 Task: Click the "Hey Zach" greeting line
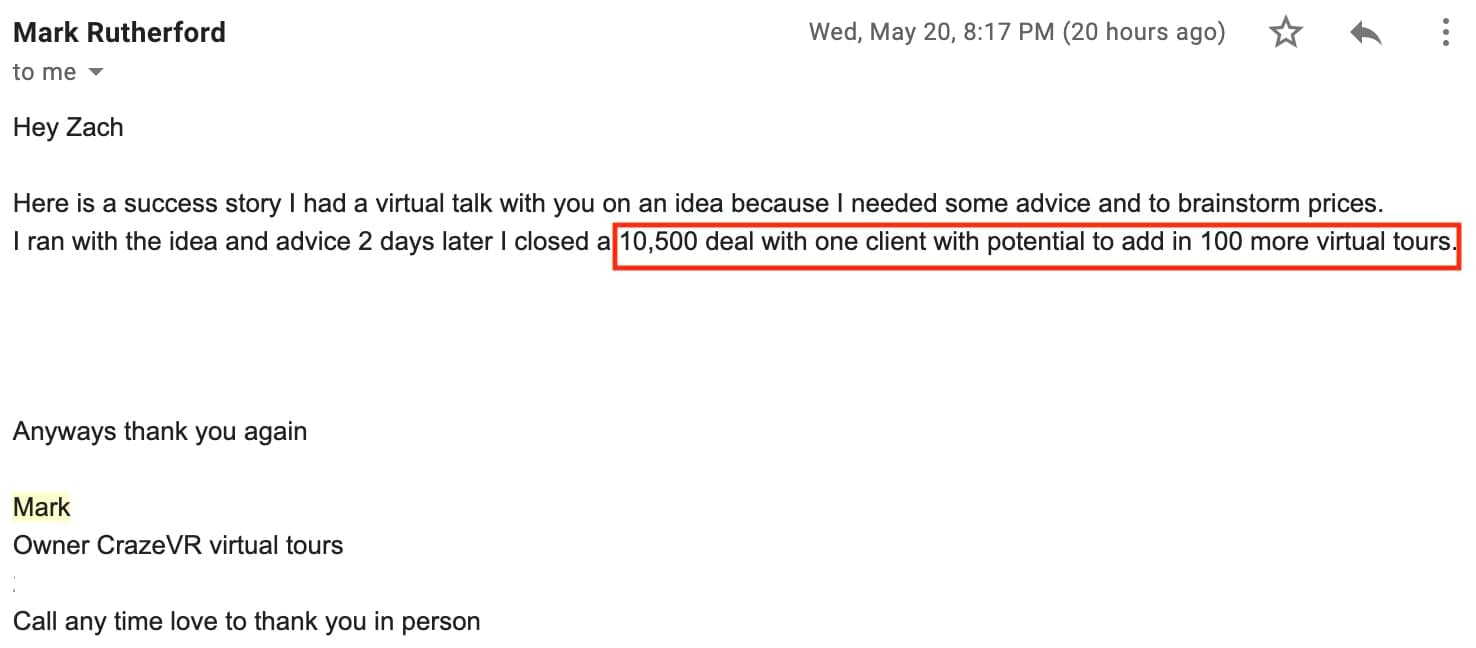click(68, 127)
